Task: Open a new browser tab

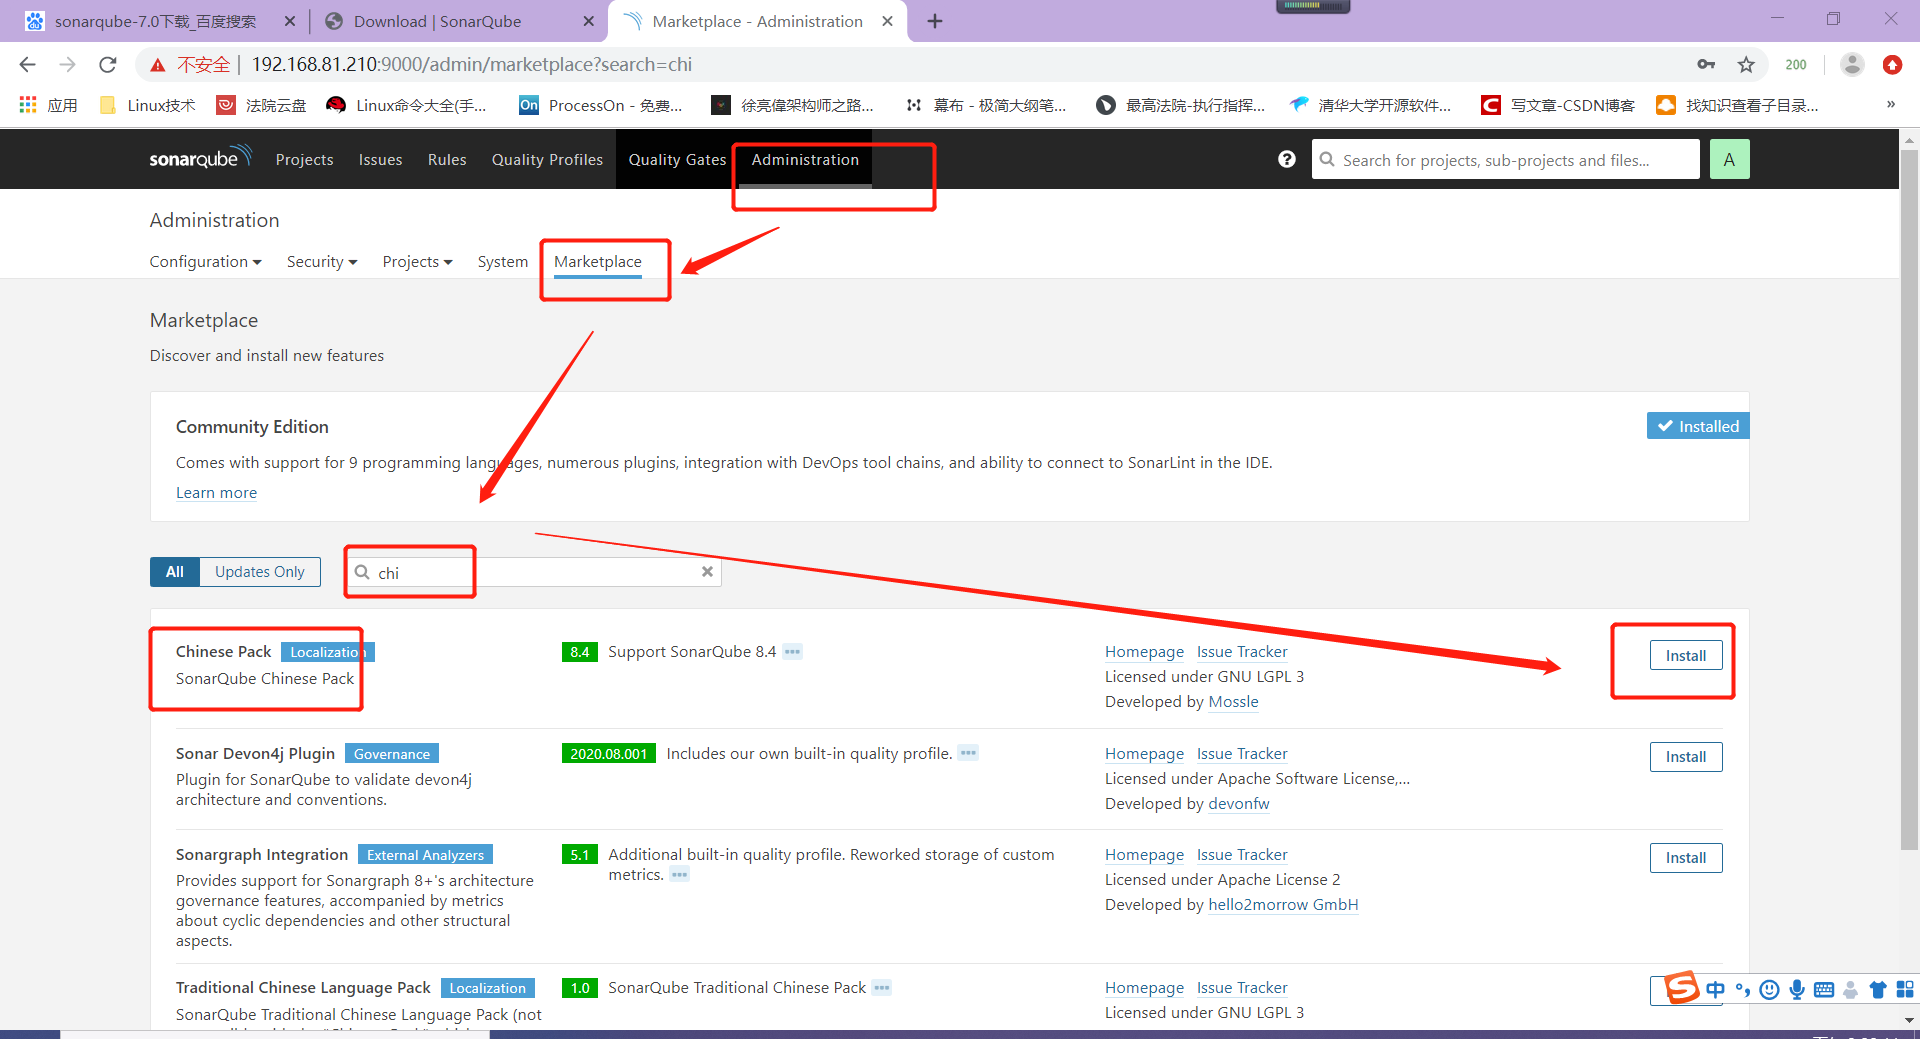Action: pos(935,21)
